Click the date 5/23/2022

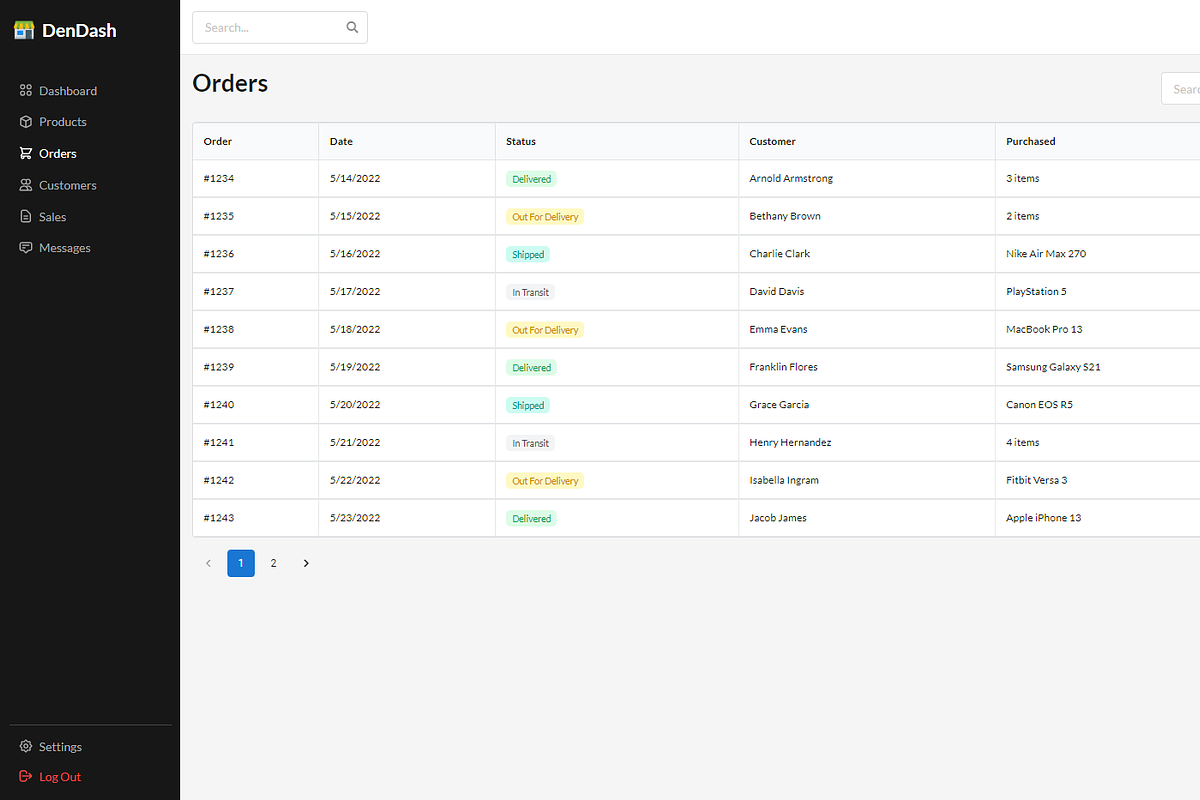click(x=355, y=518)
